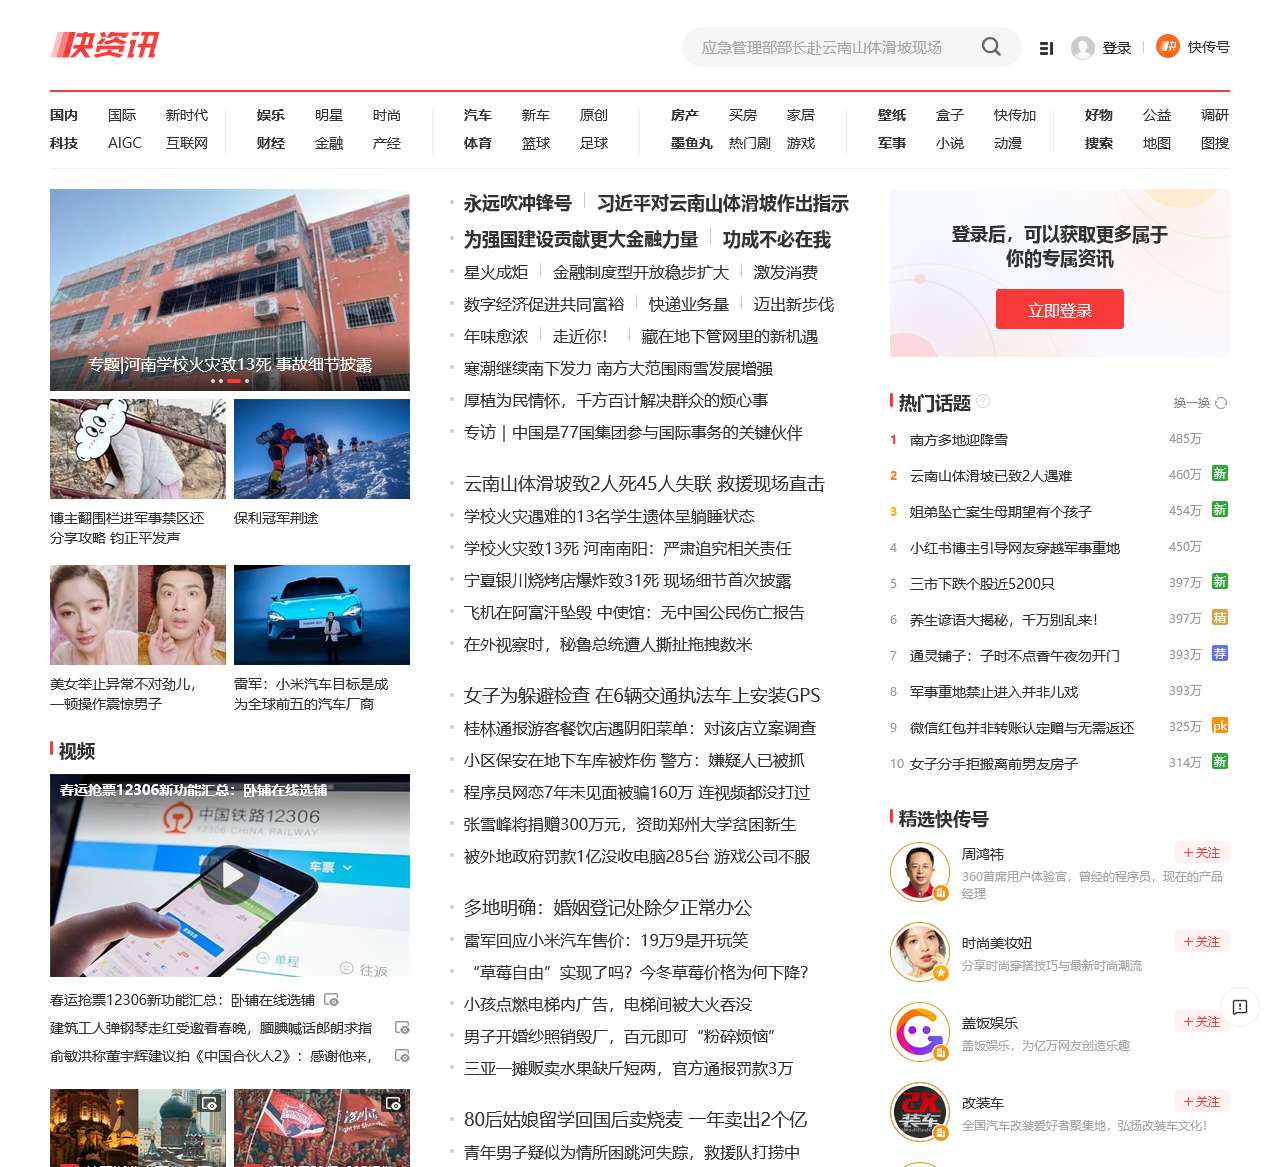
Task: Go to the 体育 navigation section
Action: tap(478, 143)
